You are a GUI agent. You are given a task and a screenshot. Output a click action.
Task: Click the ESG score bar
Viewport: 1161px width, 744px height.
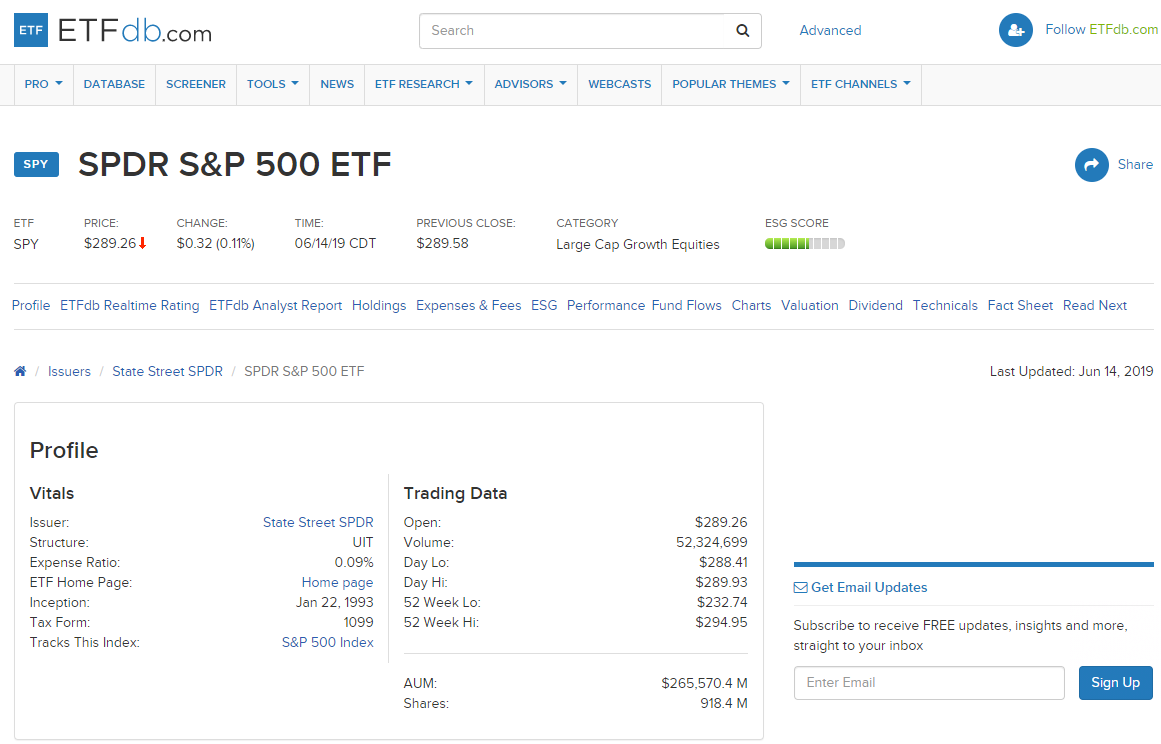[x=805, y=244]
